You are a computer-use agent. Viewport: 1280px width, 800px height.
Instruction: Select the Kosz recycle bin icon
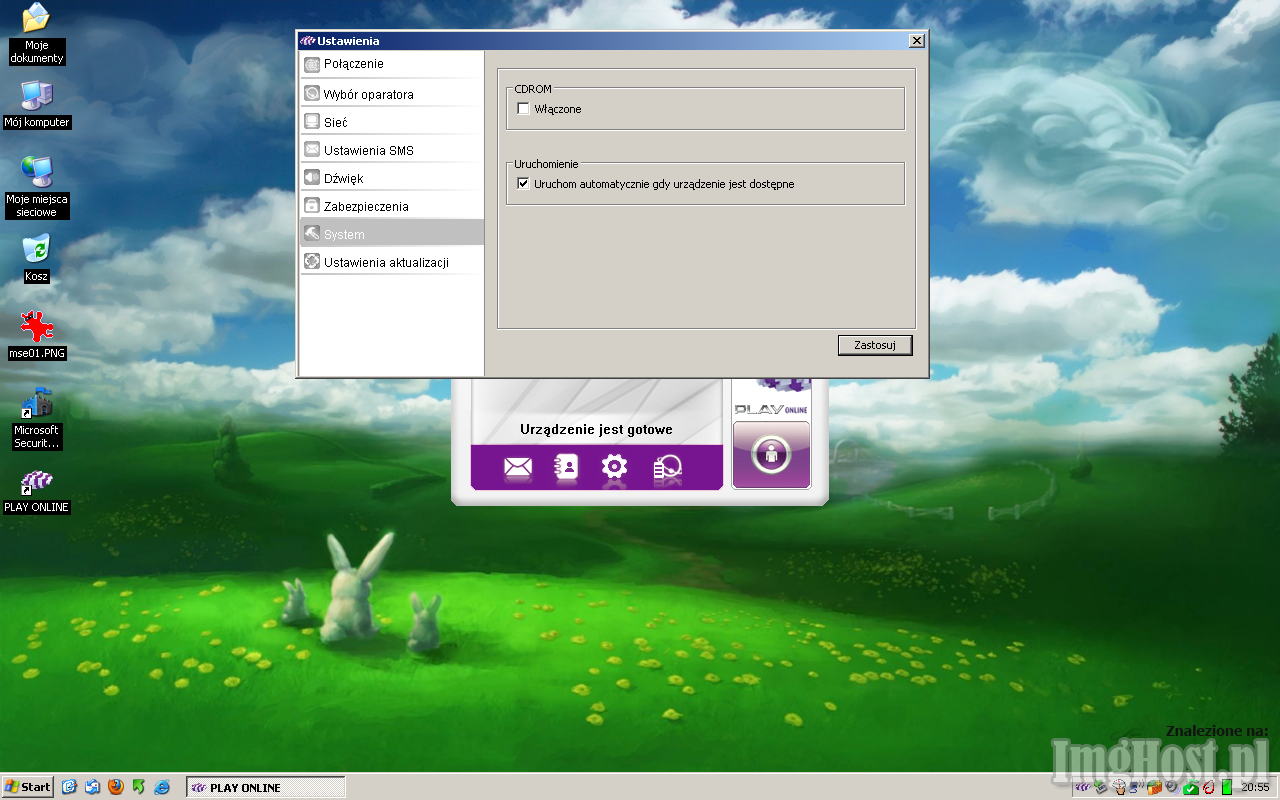coord(37,259)
